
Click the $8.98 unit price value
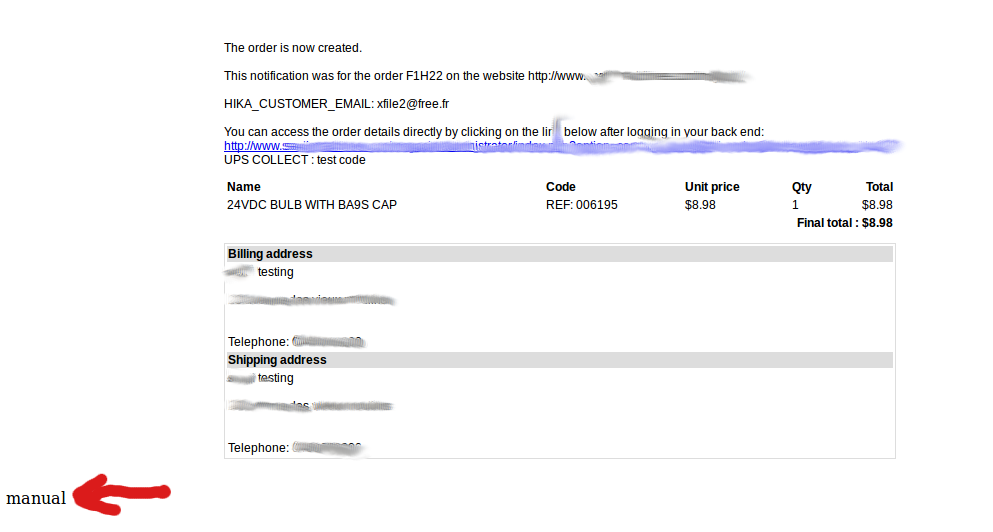coord(700,205)
